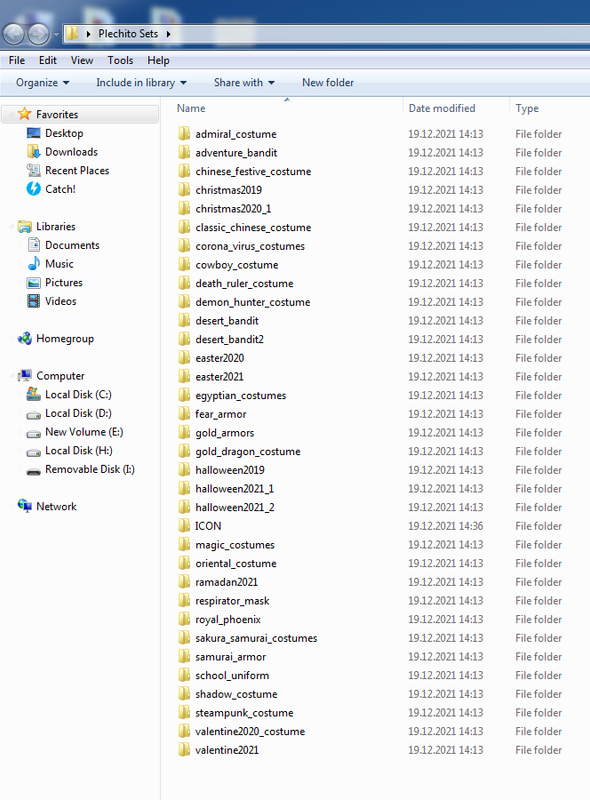Viewport: 590px width, 800px height.
Task: Open Local Disk (H:) drive icon
Action: click(34, 452)
